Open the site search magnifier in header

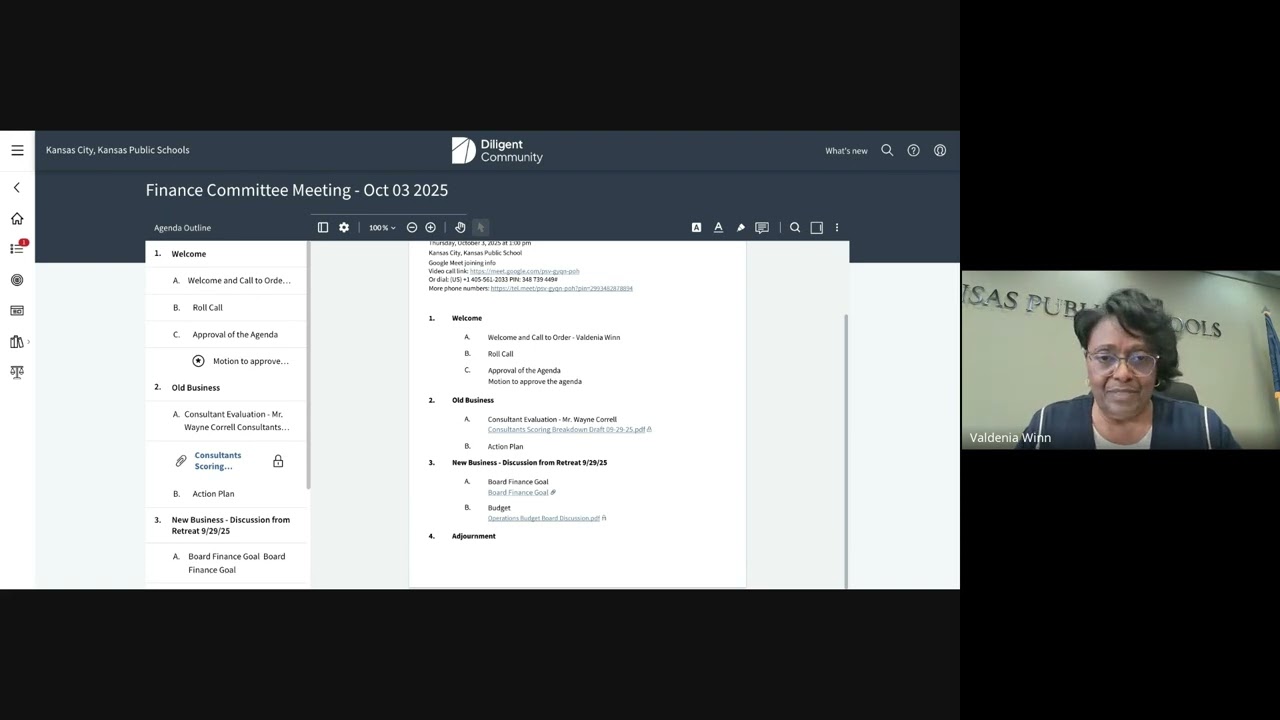(887, 150)
